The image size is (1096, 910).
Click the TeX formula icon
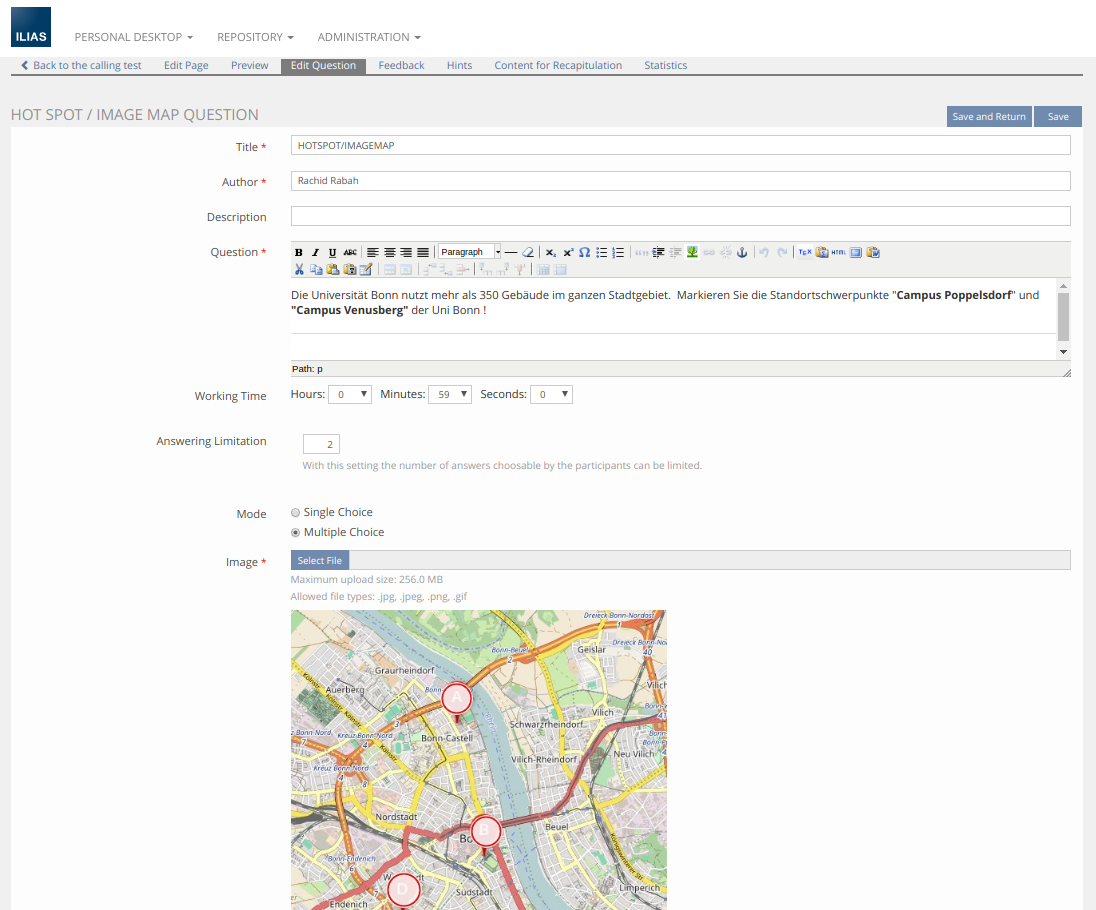click(804, 253)
